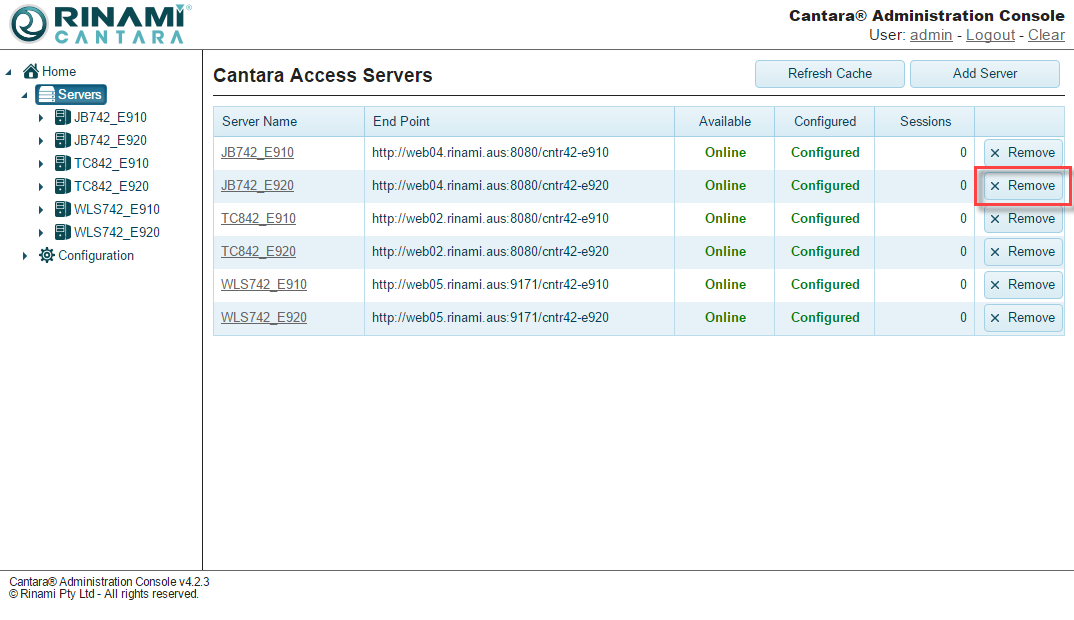
Task: Expand the Configuration tree node
Action: click(x=25, y=256)
